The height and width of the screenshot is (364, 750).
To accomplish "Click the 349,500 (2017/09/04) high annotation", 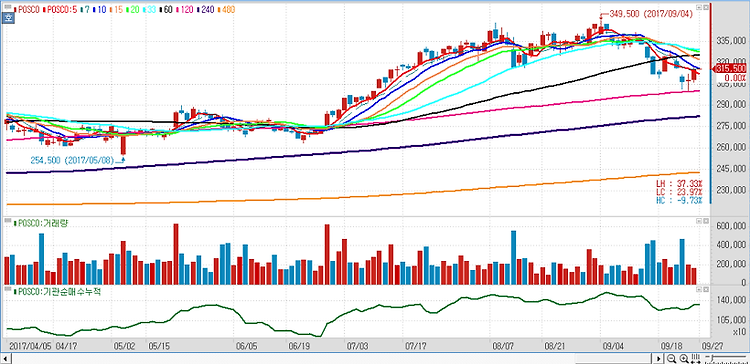I will [x=651, y=14].
